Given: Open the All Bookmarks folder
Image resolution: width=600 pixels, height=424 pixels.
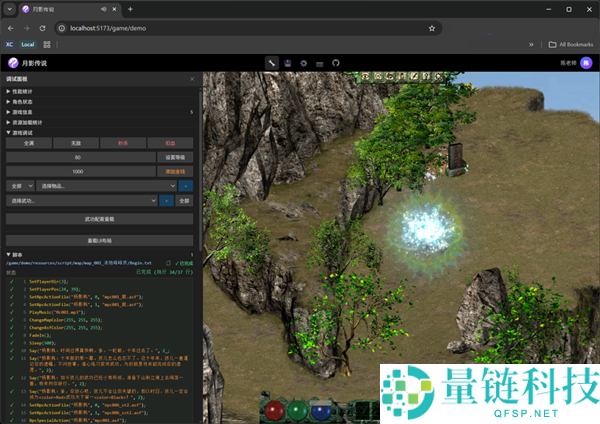Looking at the screenshot, I should [571, 44].
